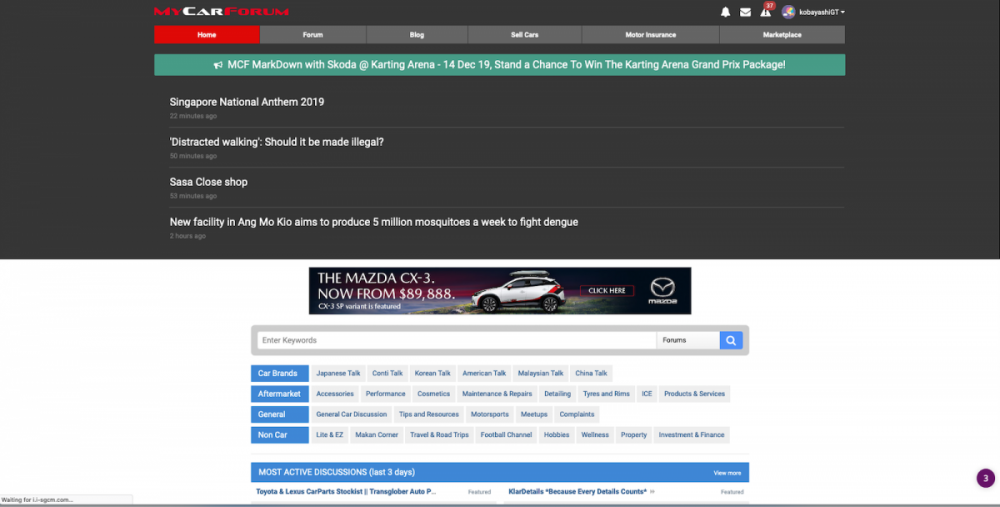Click the blue search magnifier button
Image resolution: width=1000 pixels, height=507 pixels.
coord(732,340)
